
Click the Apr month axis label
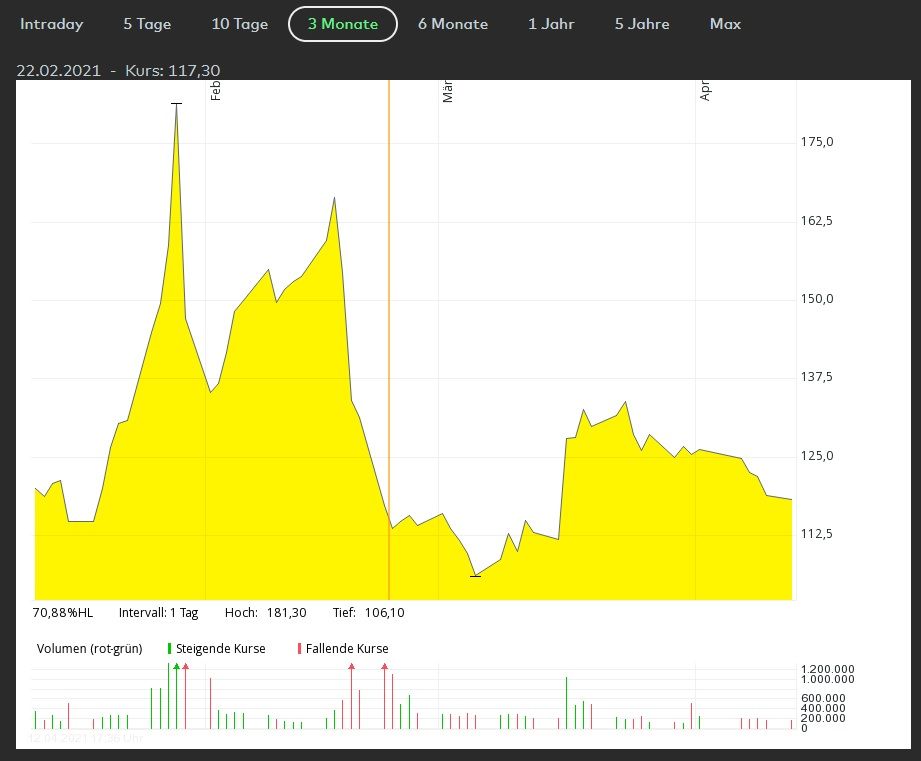[705, 91]
